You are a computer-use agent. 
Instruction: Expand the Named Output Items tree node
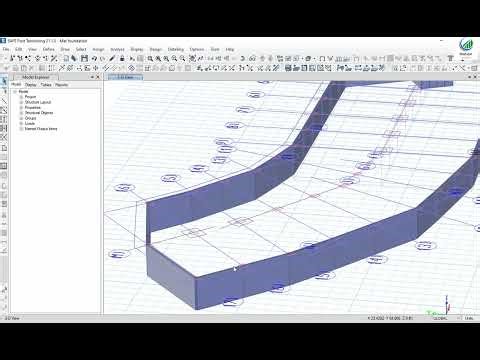pos(21,129)
